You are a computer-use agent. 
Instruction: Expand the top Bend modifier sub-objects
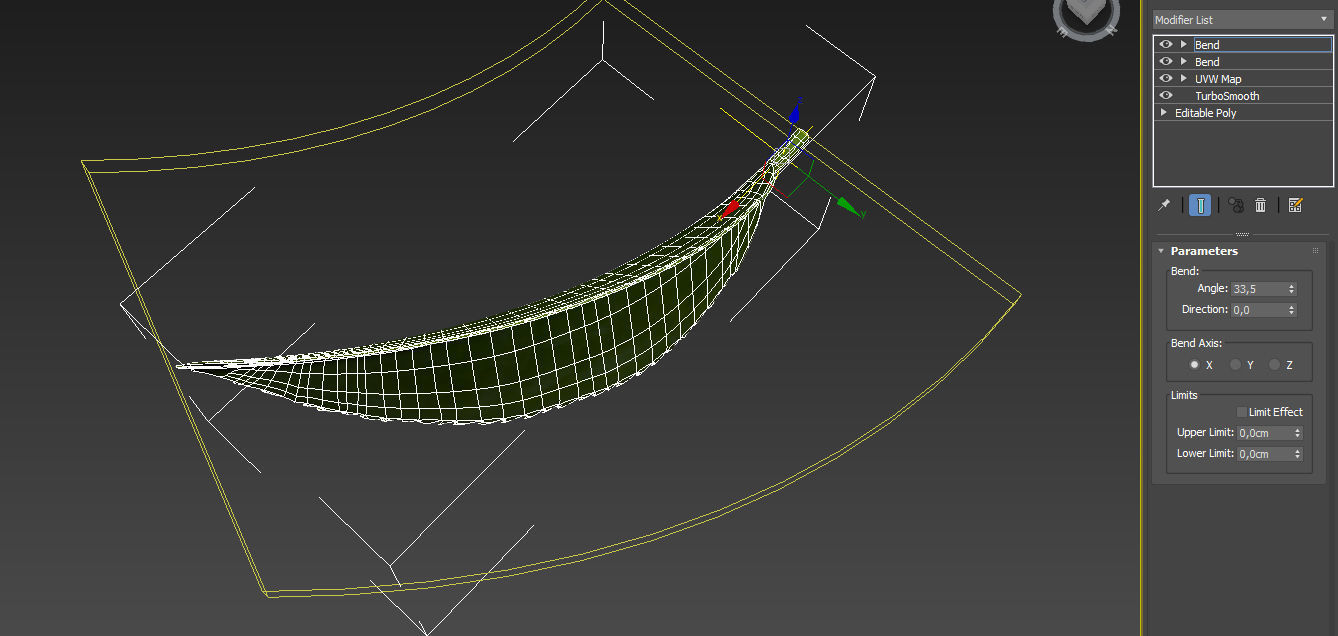(1183, 44)
